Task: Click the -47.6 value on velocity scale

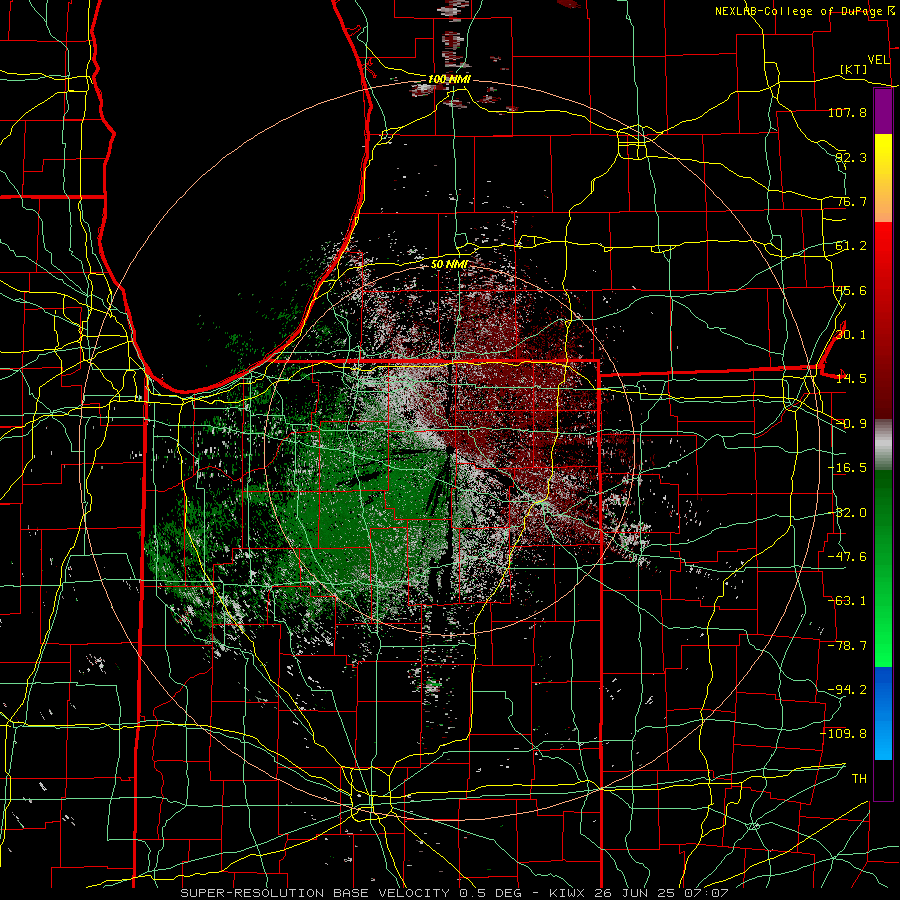Action: (x=847, y=557)
